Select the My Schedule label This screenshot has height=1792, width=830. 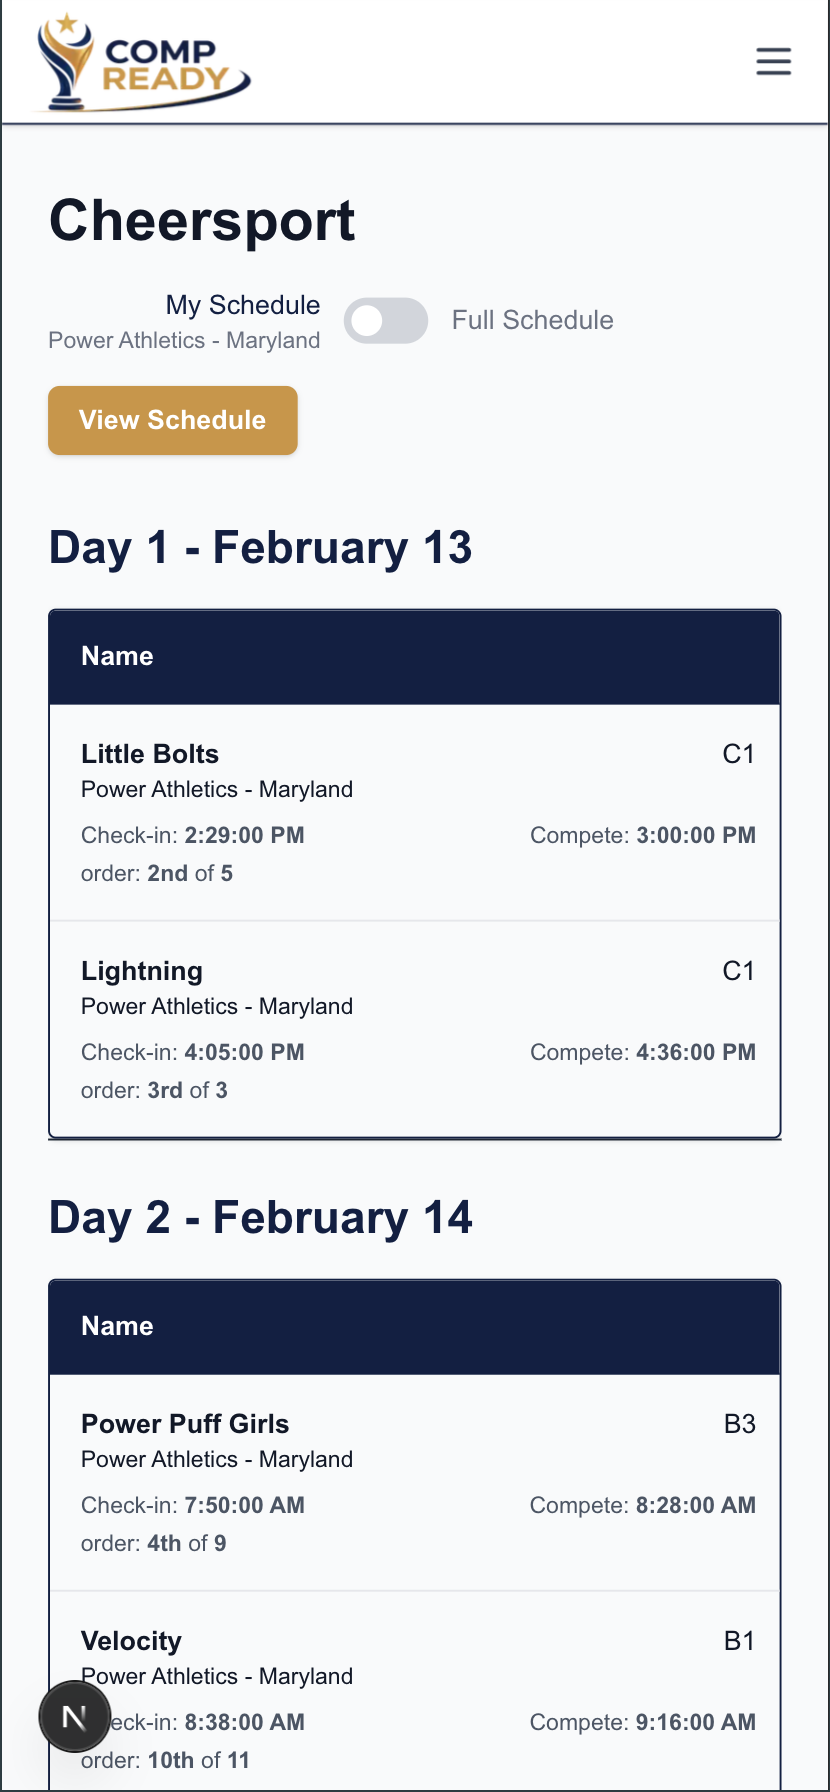(243, 305)
